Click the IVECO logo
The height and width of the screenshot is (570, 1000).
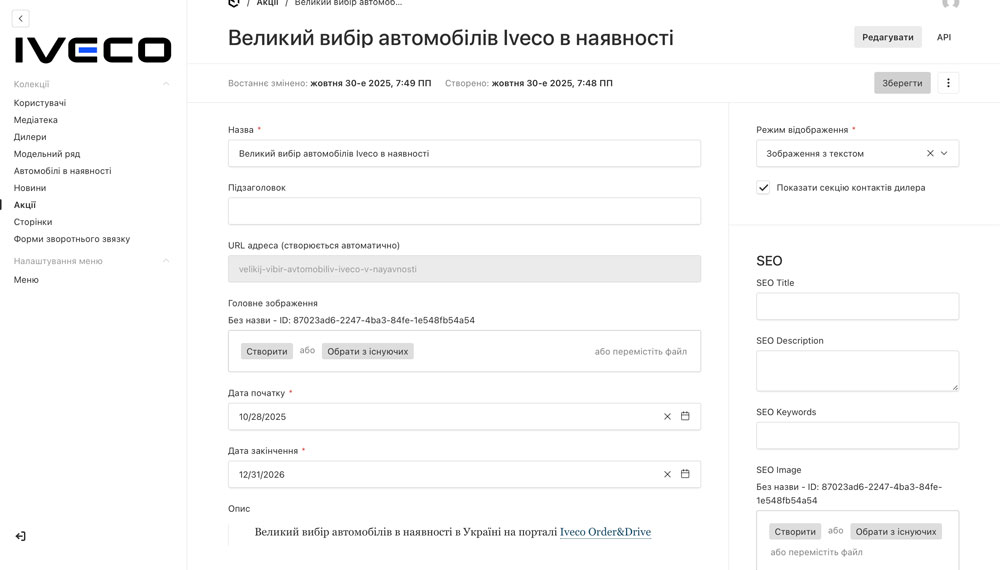click(93, 50)
